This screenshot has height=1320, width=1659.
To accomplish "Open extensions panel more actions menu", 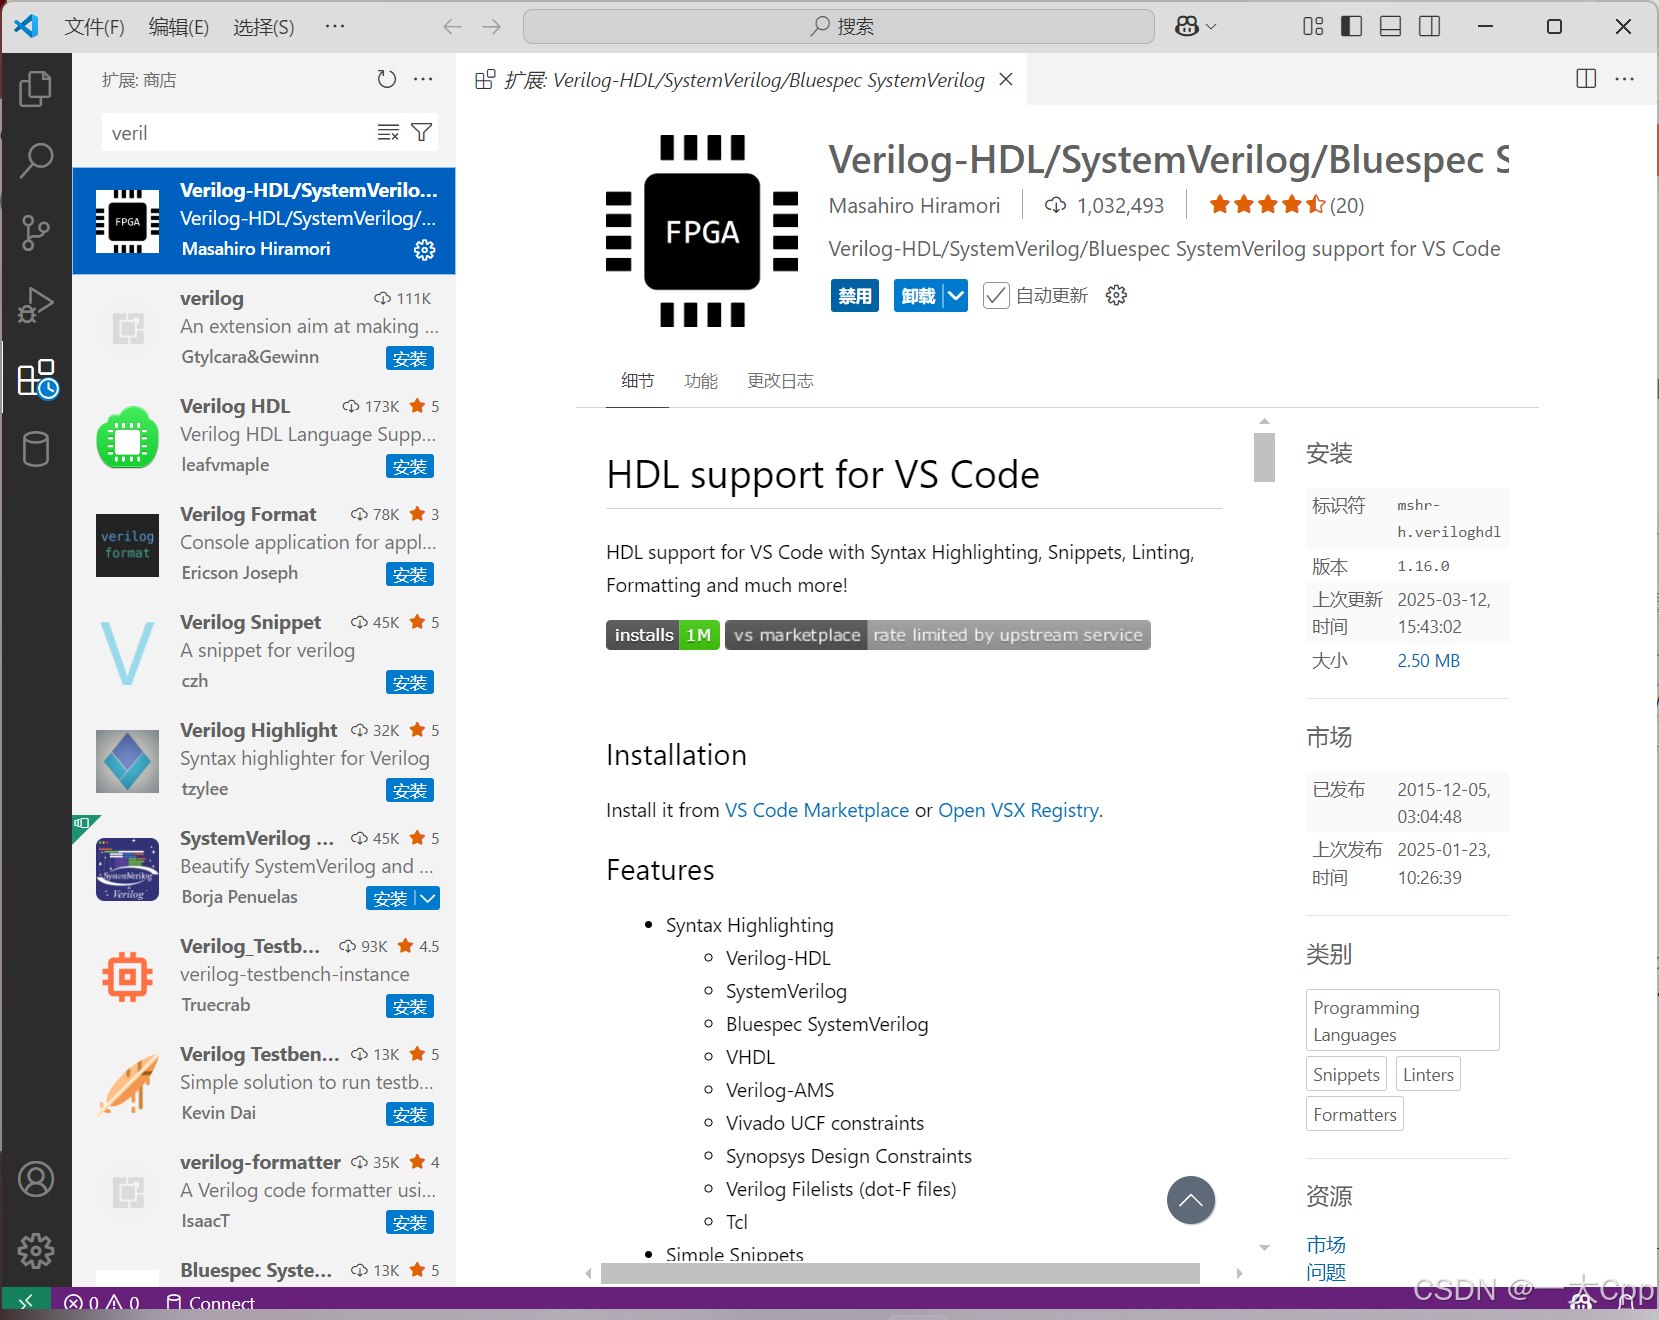I will click(x=424, y=79).
